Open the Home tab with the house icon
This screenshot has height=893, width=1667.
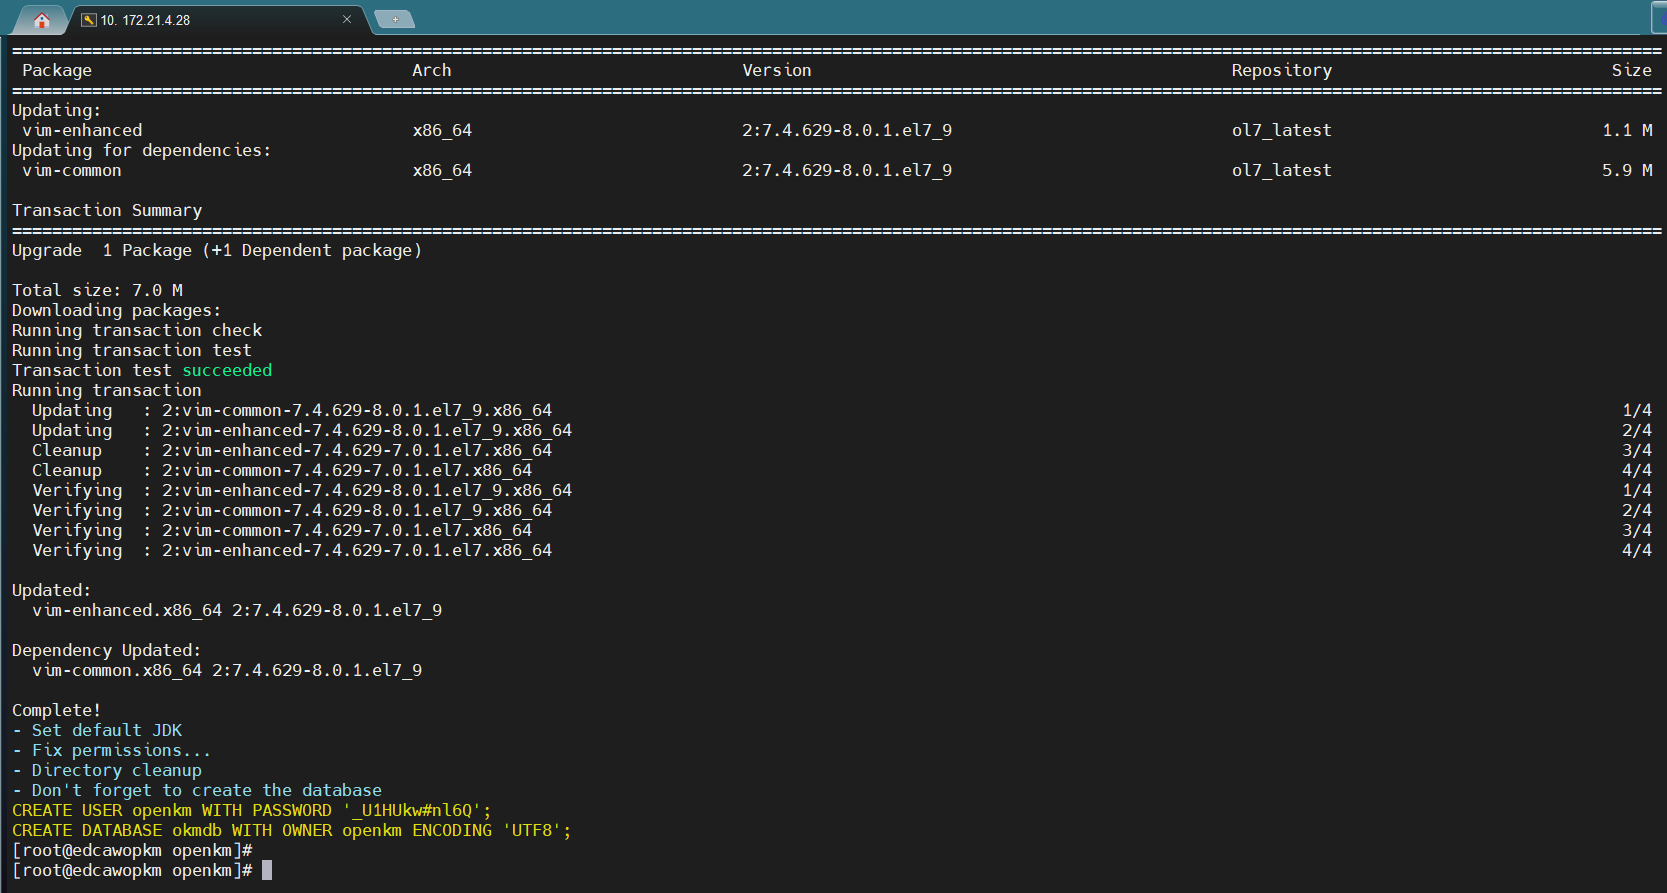coord(41,20)
